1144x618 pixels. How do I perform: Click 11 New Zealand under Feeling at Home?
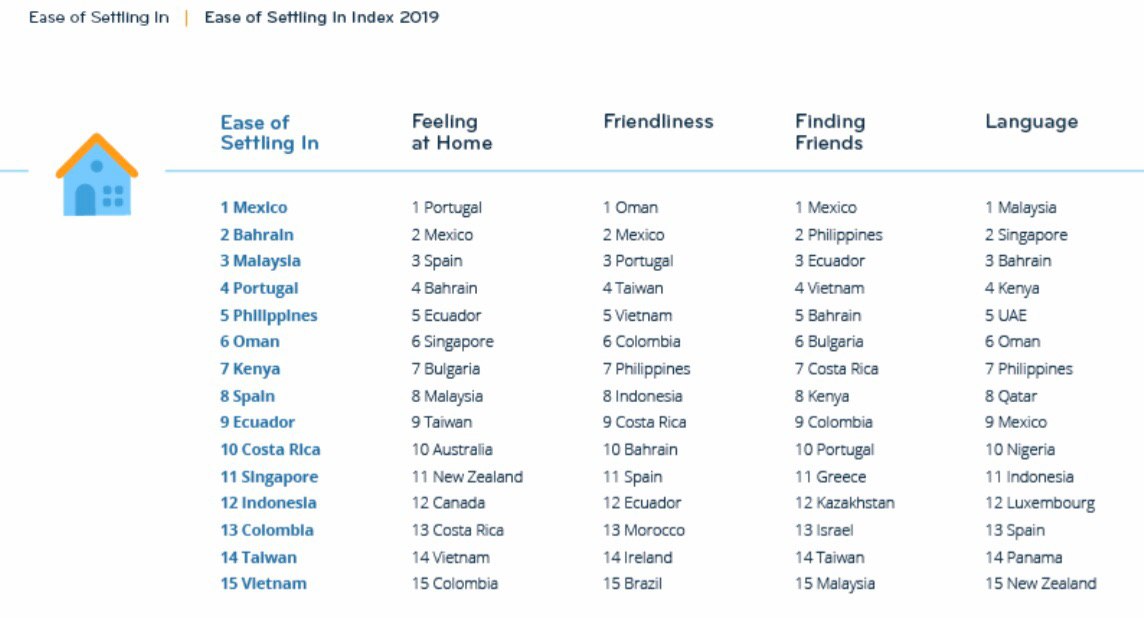tap(468, 477)
